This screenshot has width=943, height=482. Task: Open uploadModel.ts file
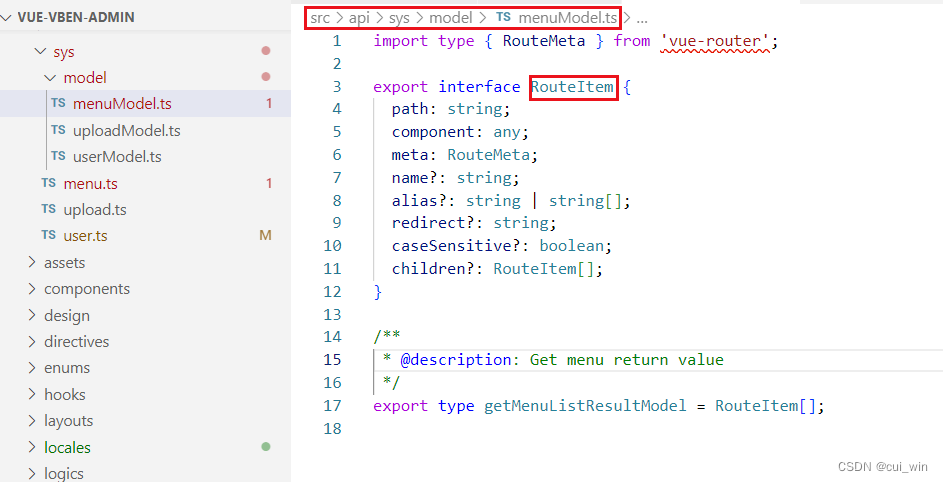pos(126,130)
